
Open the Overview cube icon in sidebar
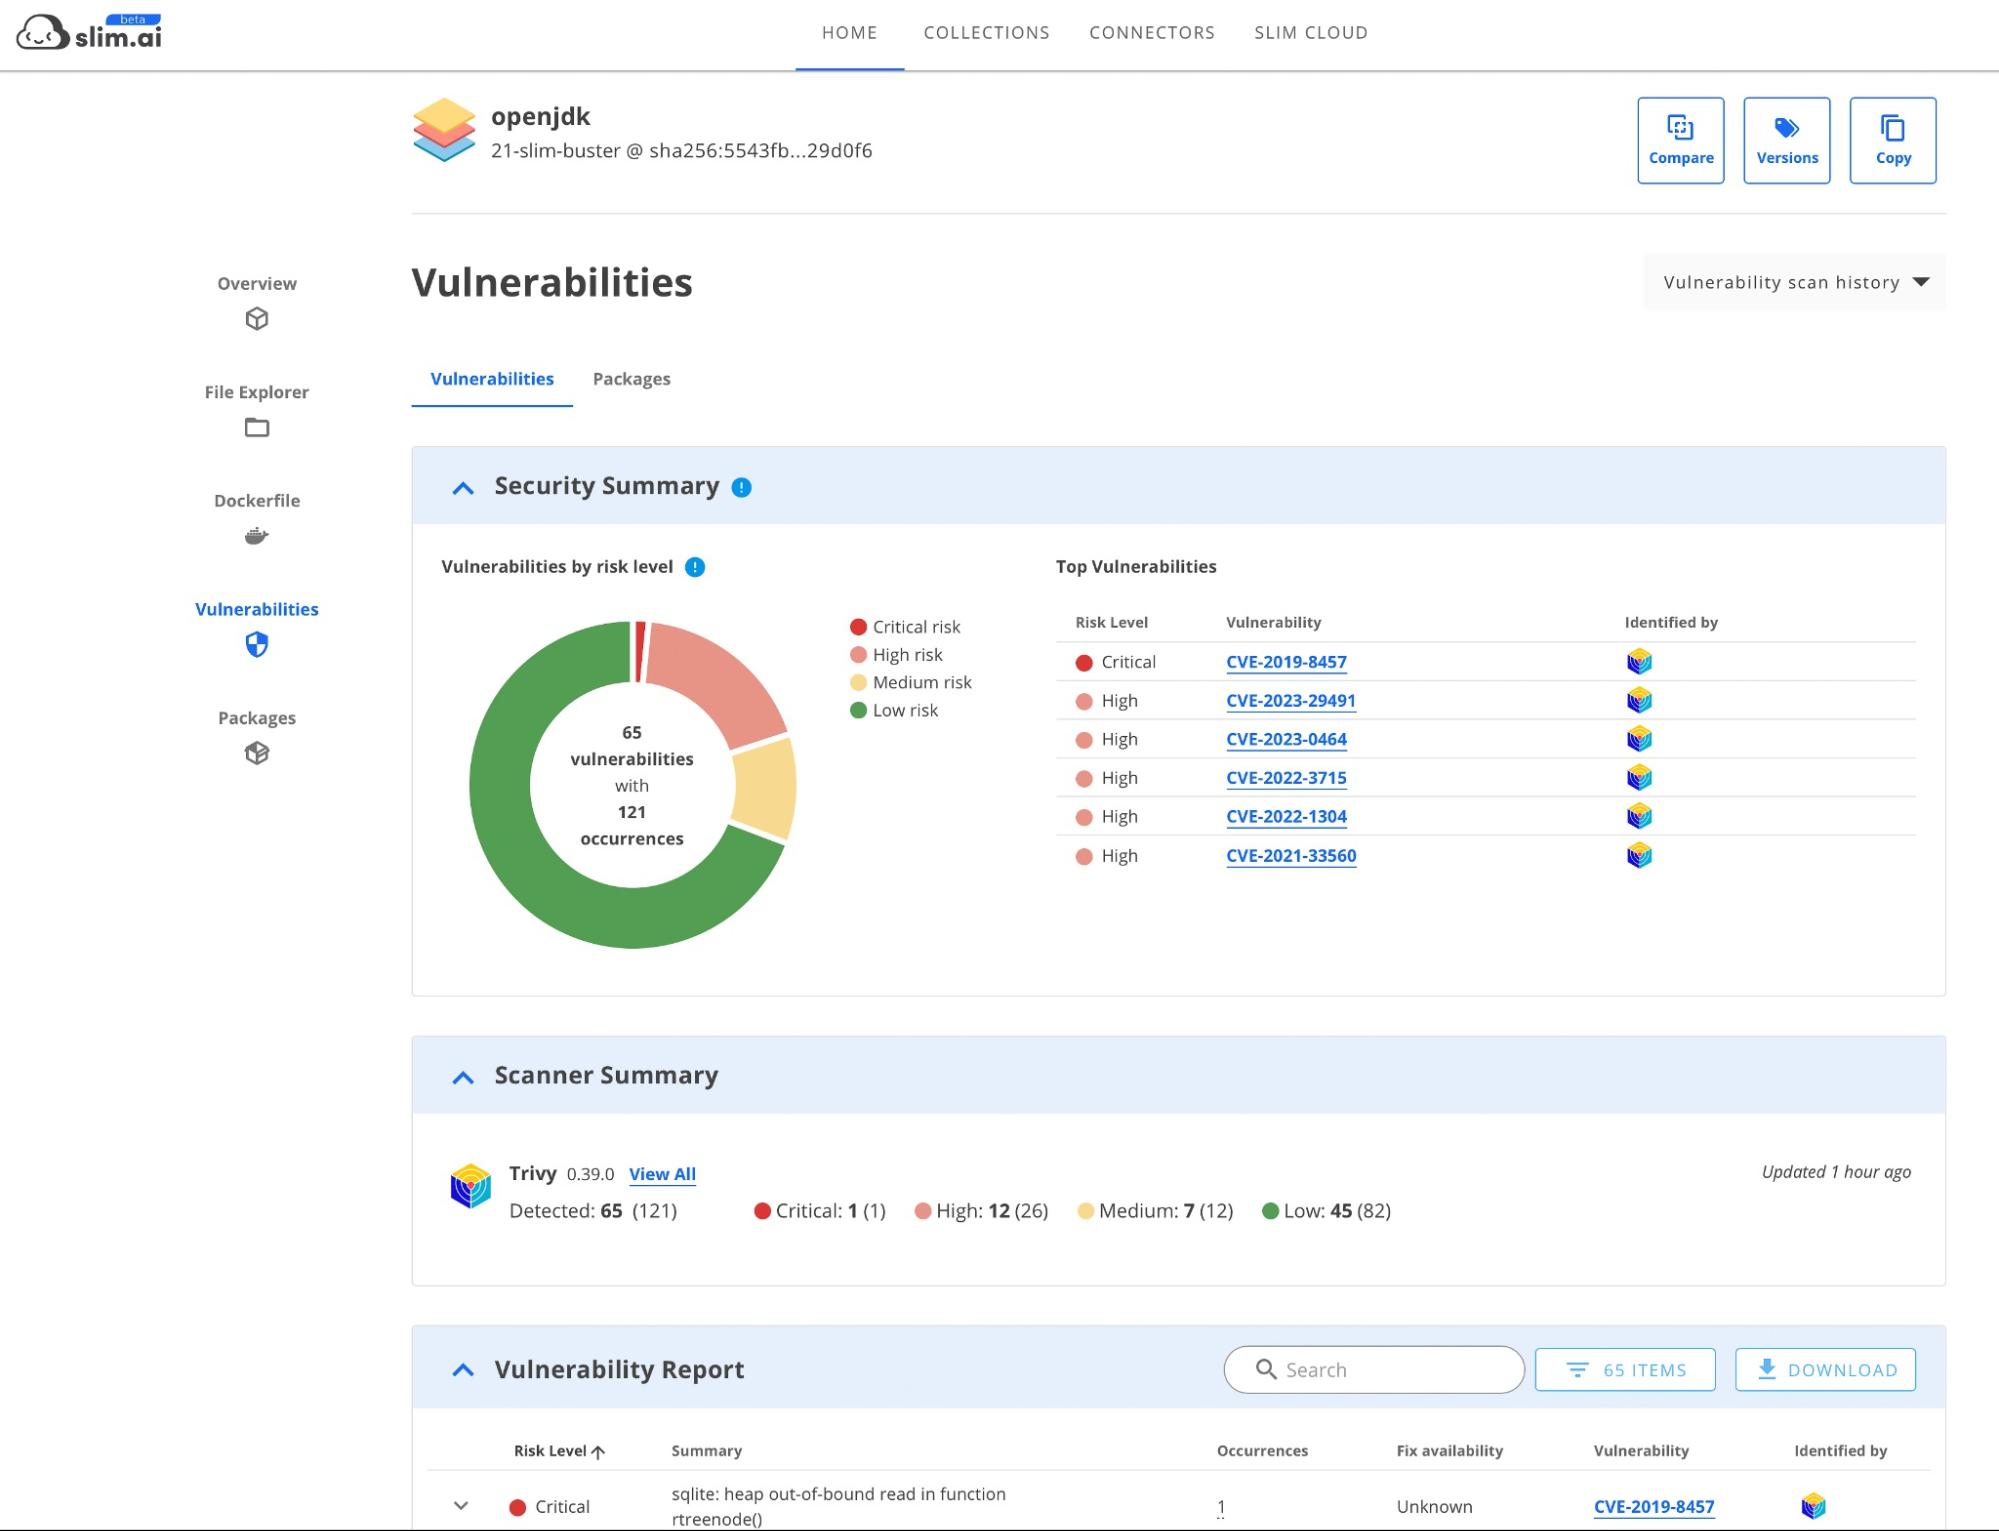257,319
